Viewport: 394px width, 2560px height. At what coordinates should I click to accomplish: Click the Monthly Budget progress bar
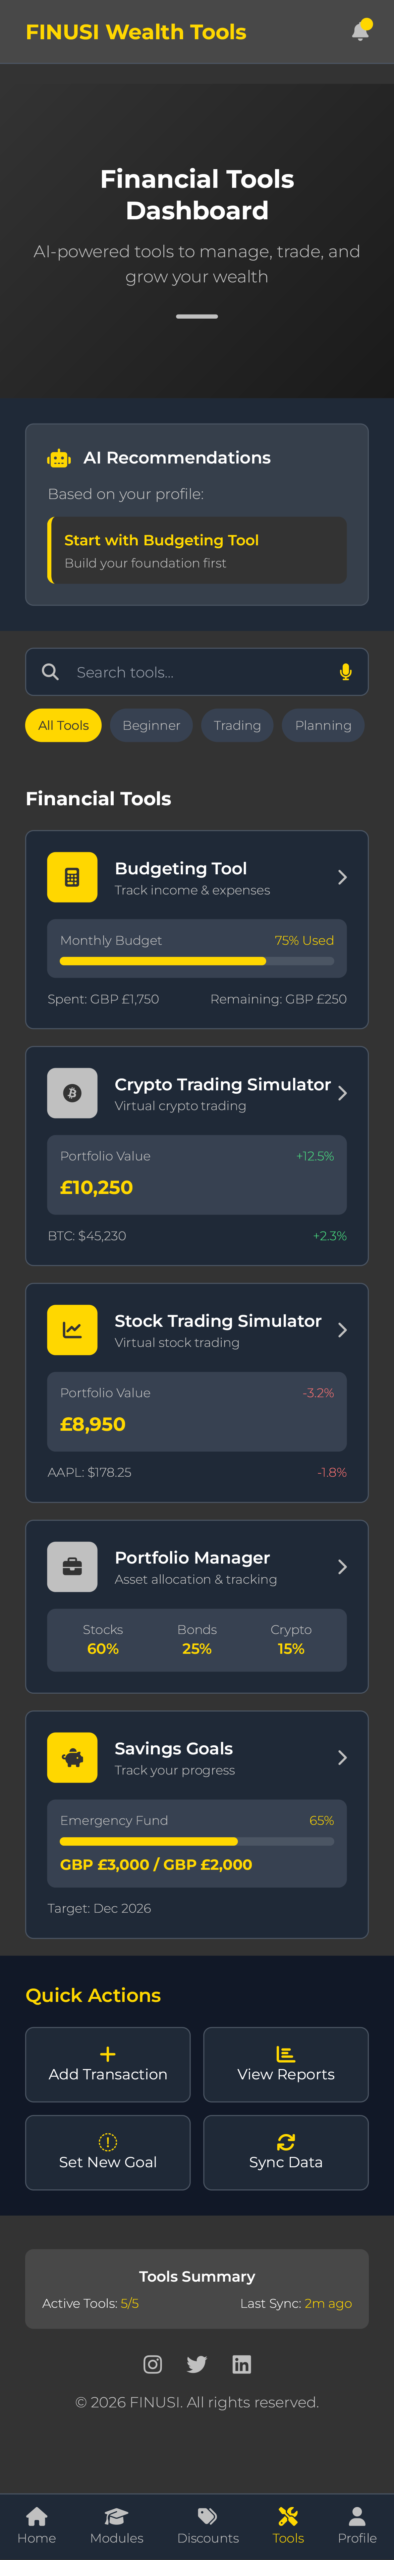[x=197, y=961]
